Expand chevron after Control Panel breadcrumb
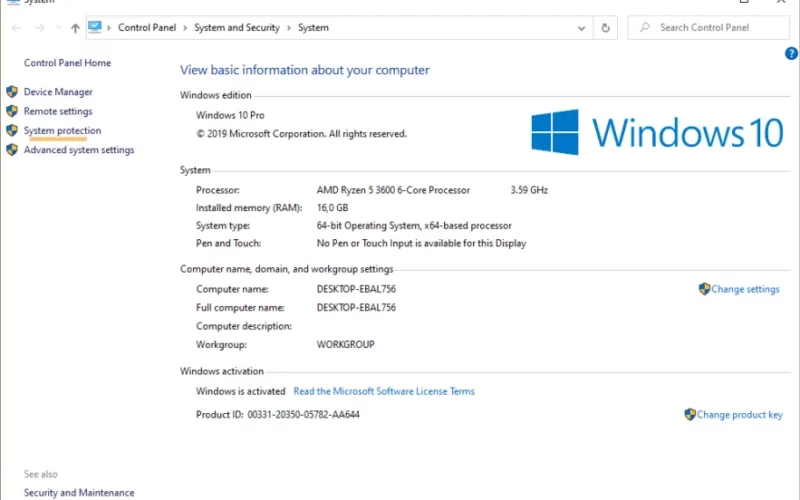This screenshot has width=800, height=500. [x=185, y=28]
